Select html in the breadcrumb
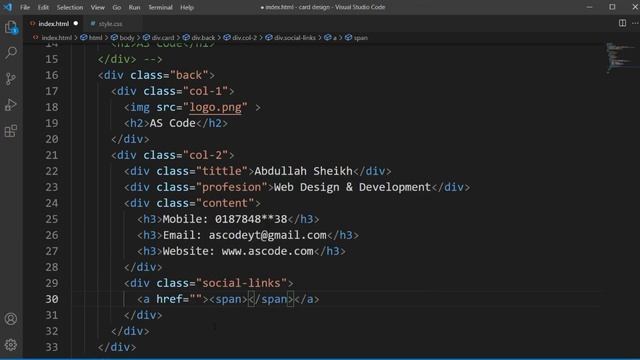The width and height of the screenshot is (640, 360). pyautogui.click(x=95, y=38)
